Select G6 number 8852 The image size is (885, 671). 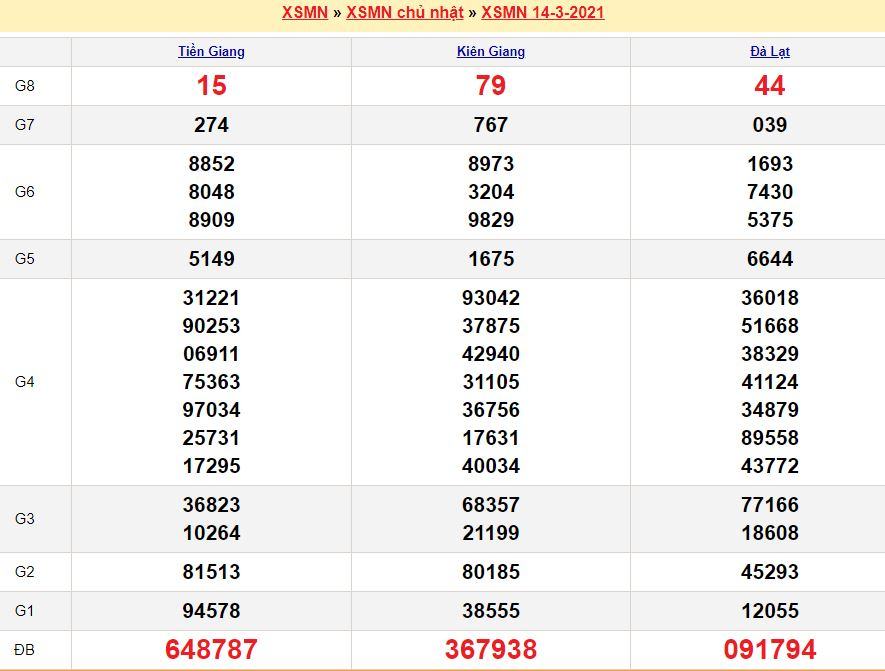(x=212, y=164)
